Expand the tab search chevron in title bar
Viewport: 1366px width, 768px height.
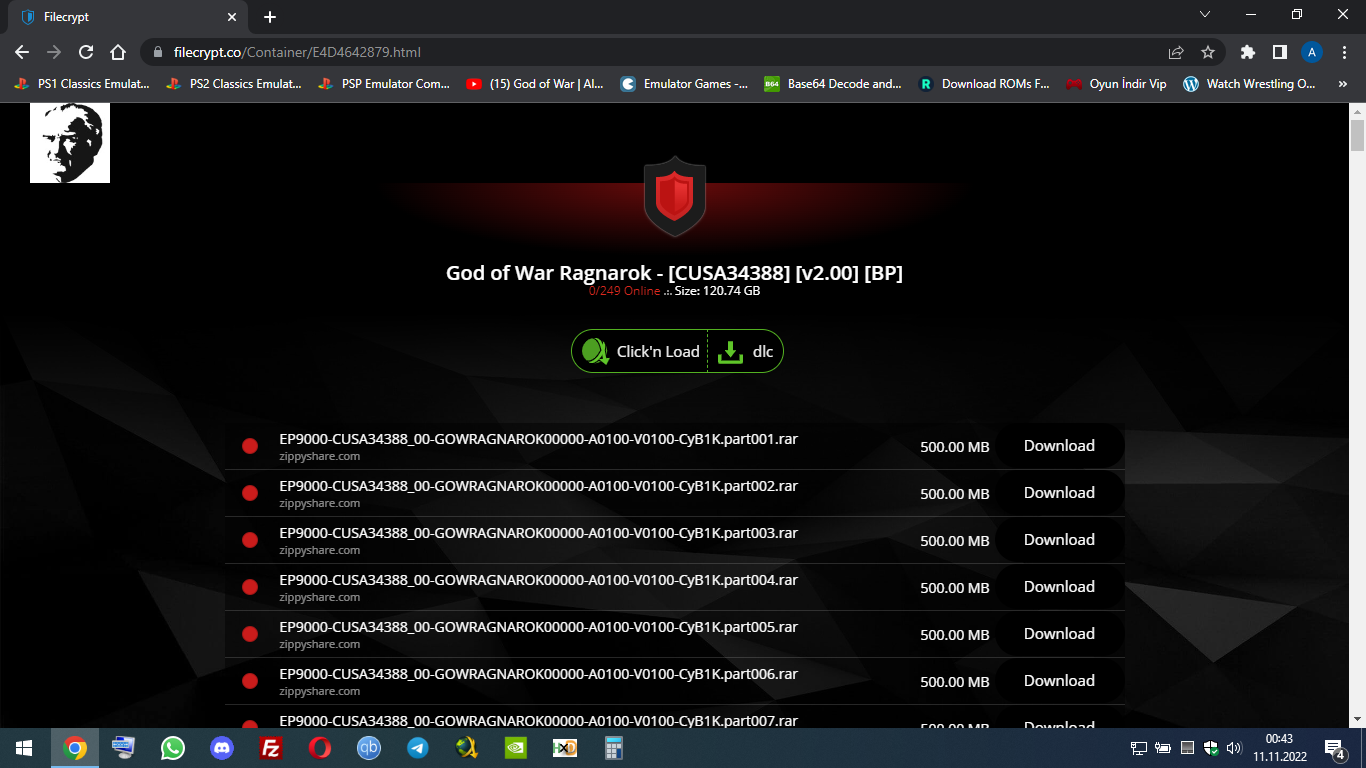[1205, 15]
